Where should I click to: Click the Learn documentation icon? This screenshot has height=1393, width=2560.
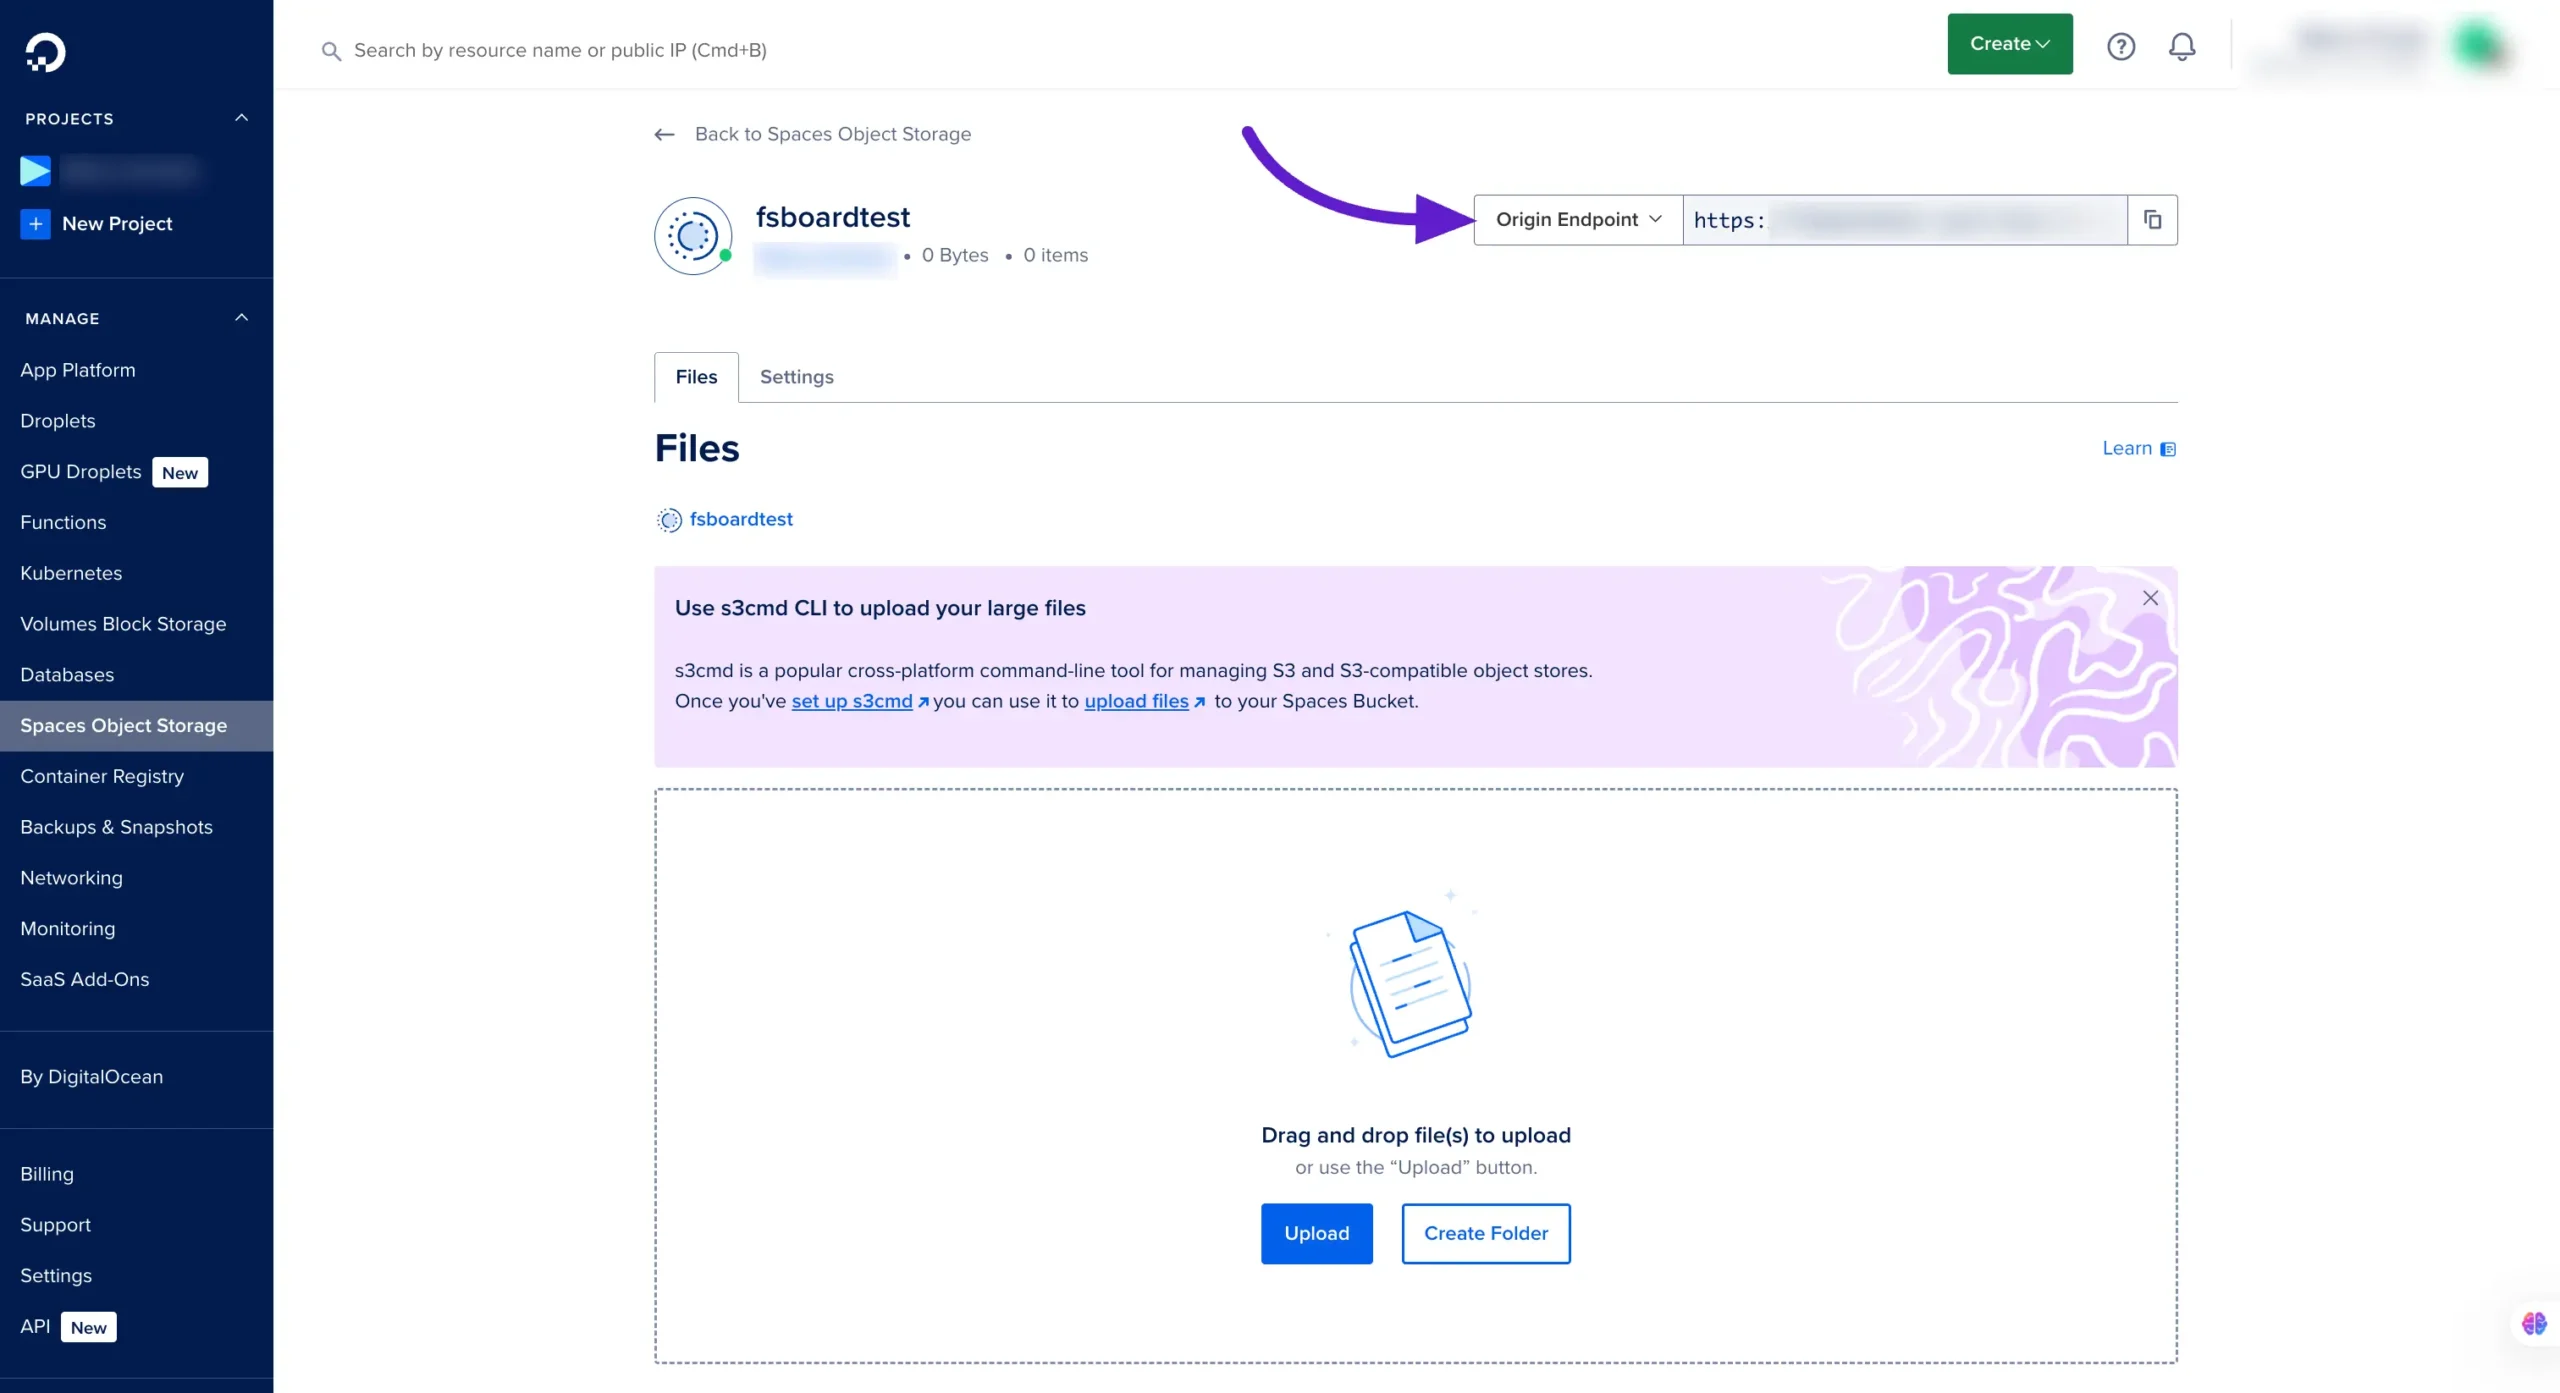click(2167, 449)
